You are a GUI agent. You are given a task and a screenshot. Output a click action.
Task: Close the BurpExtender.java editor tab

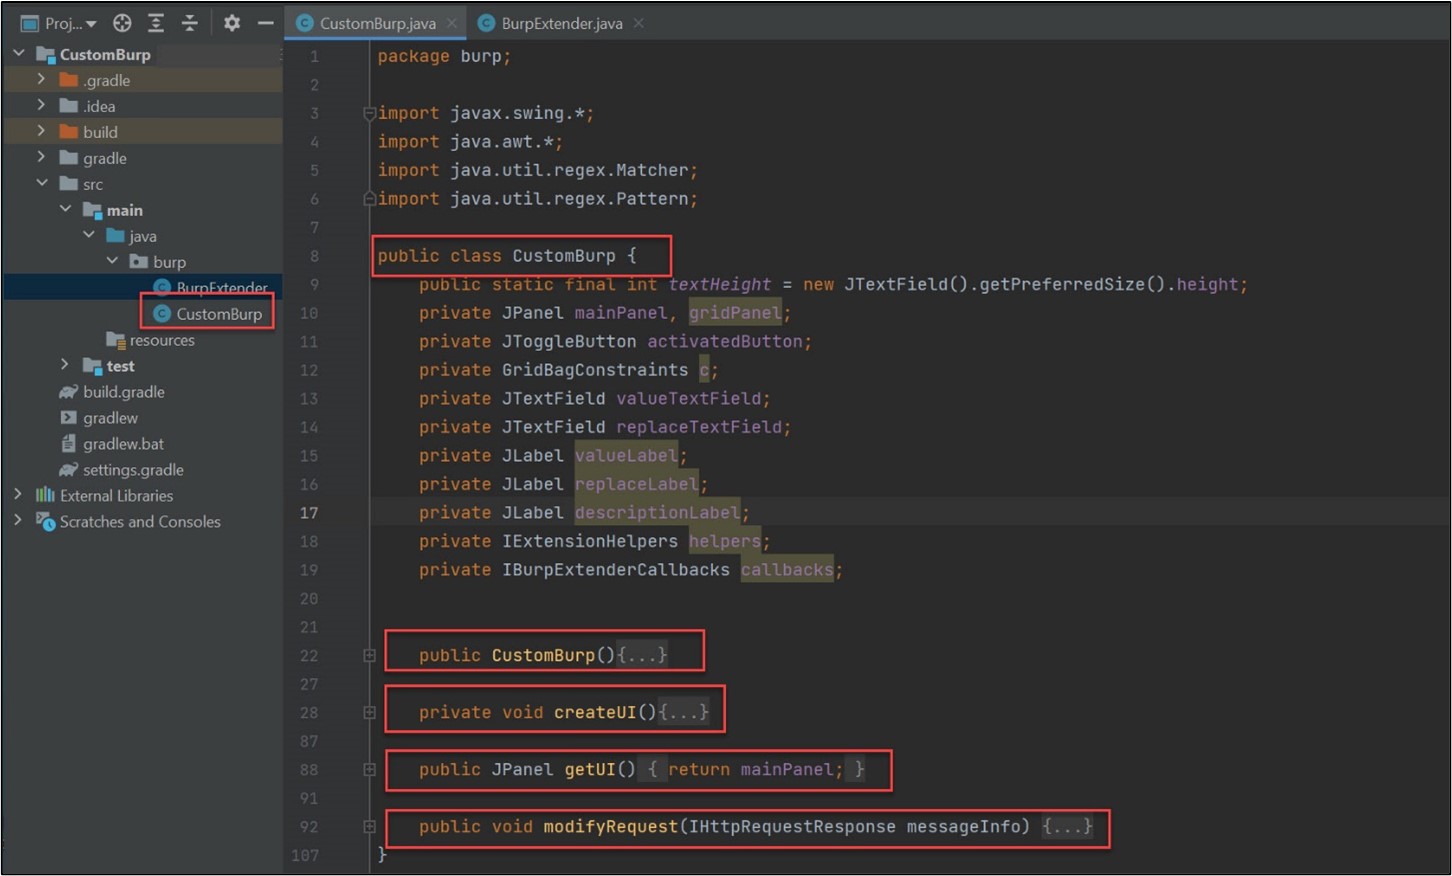[x=639, y=23]
